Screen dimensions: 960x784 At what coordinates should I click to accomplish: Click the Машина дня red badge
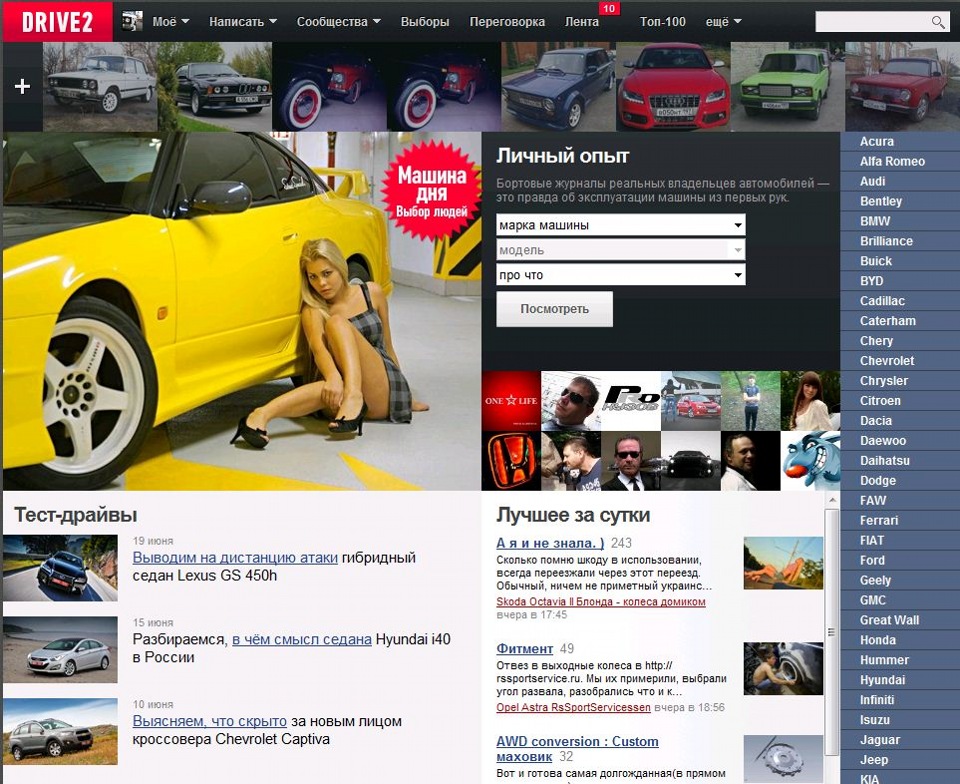(432, 190)
